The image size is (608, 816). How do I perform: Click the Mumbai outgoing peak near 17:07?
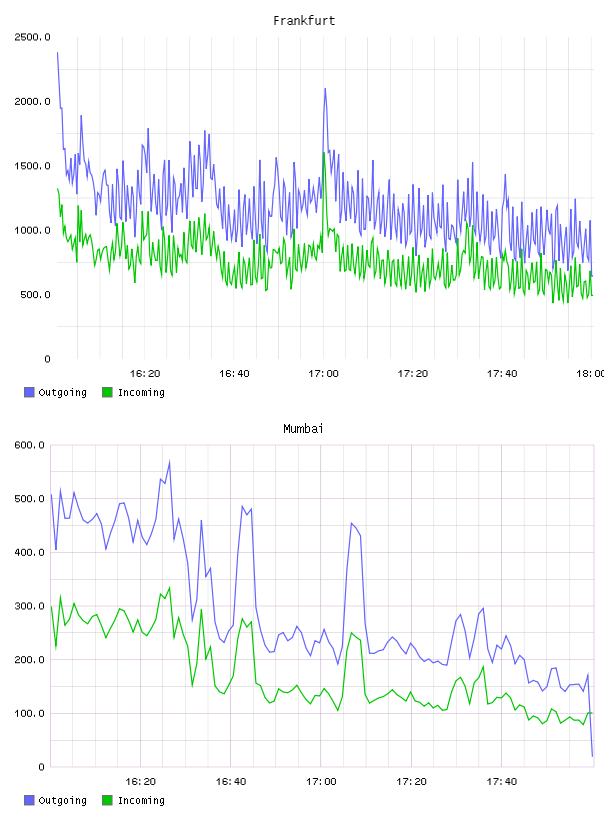click(352, 524)
